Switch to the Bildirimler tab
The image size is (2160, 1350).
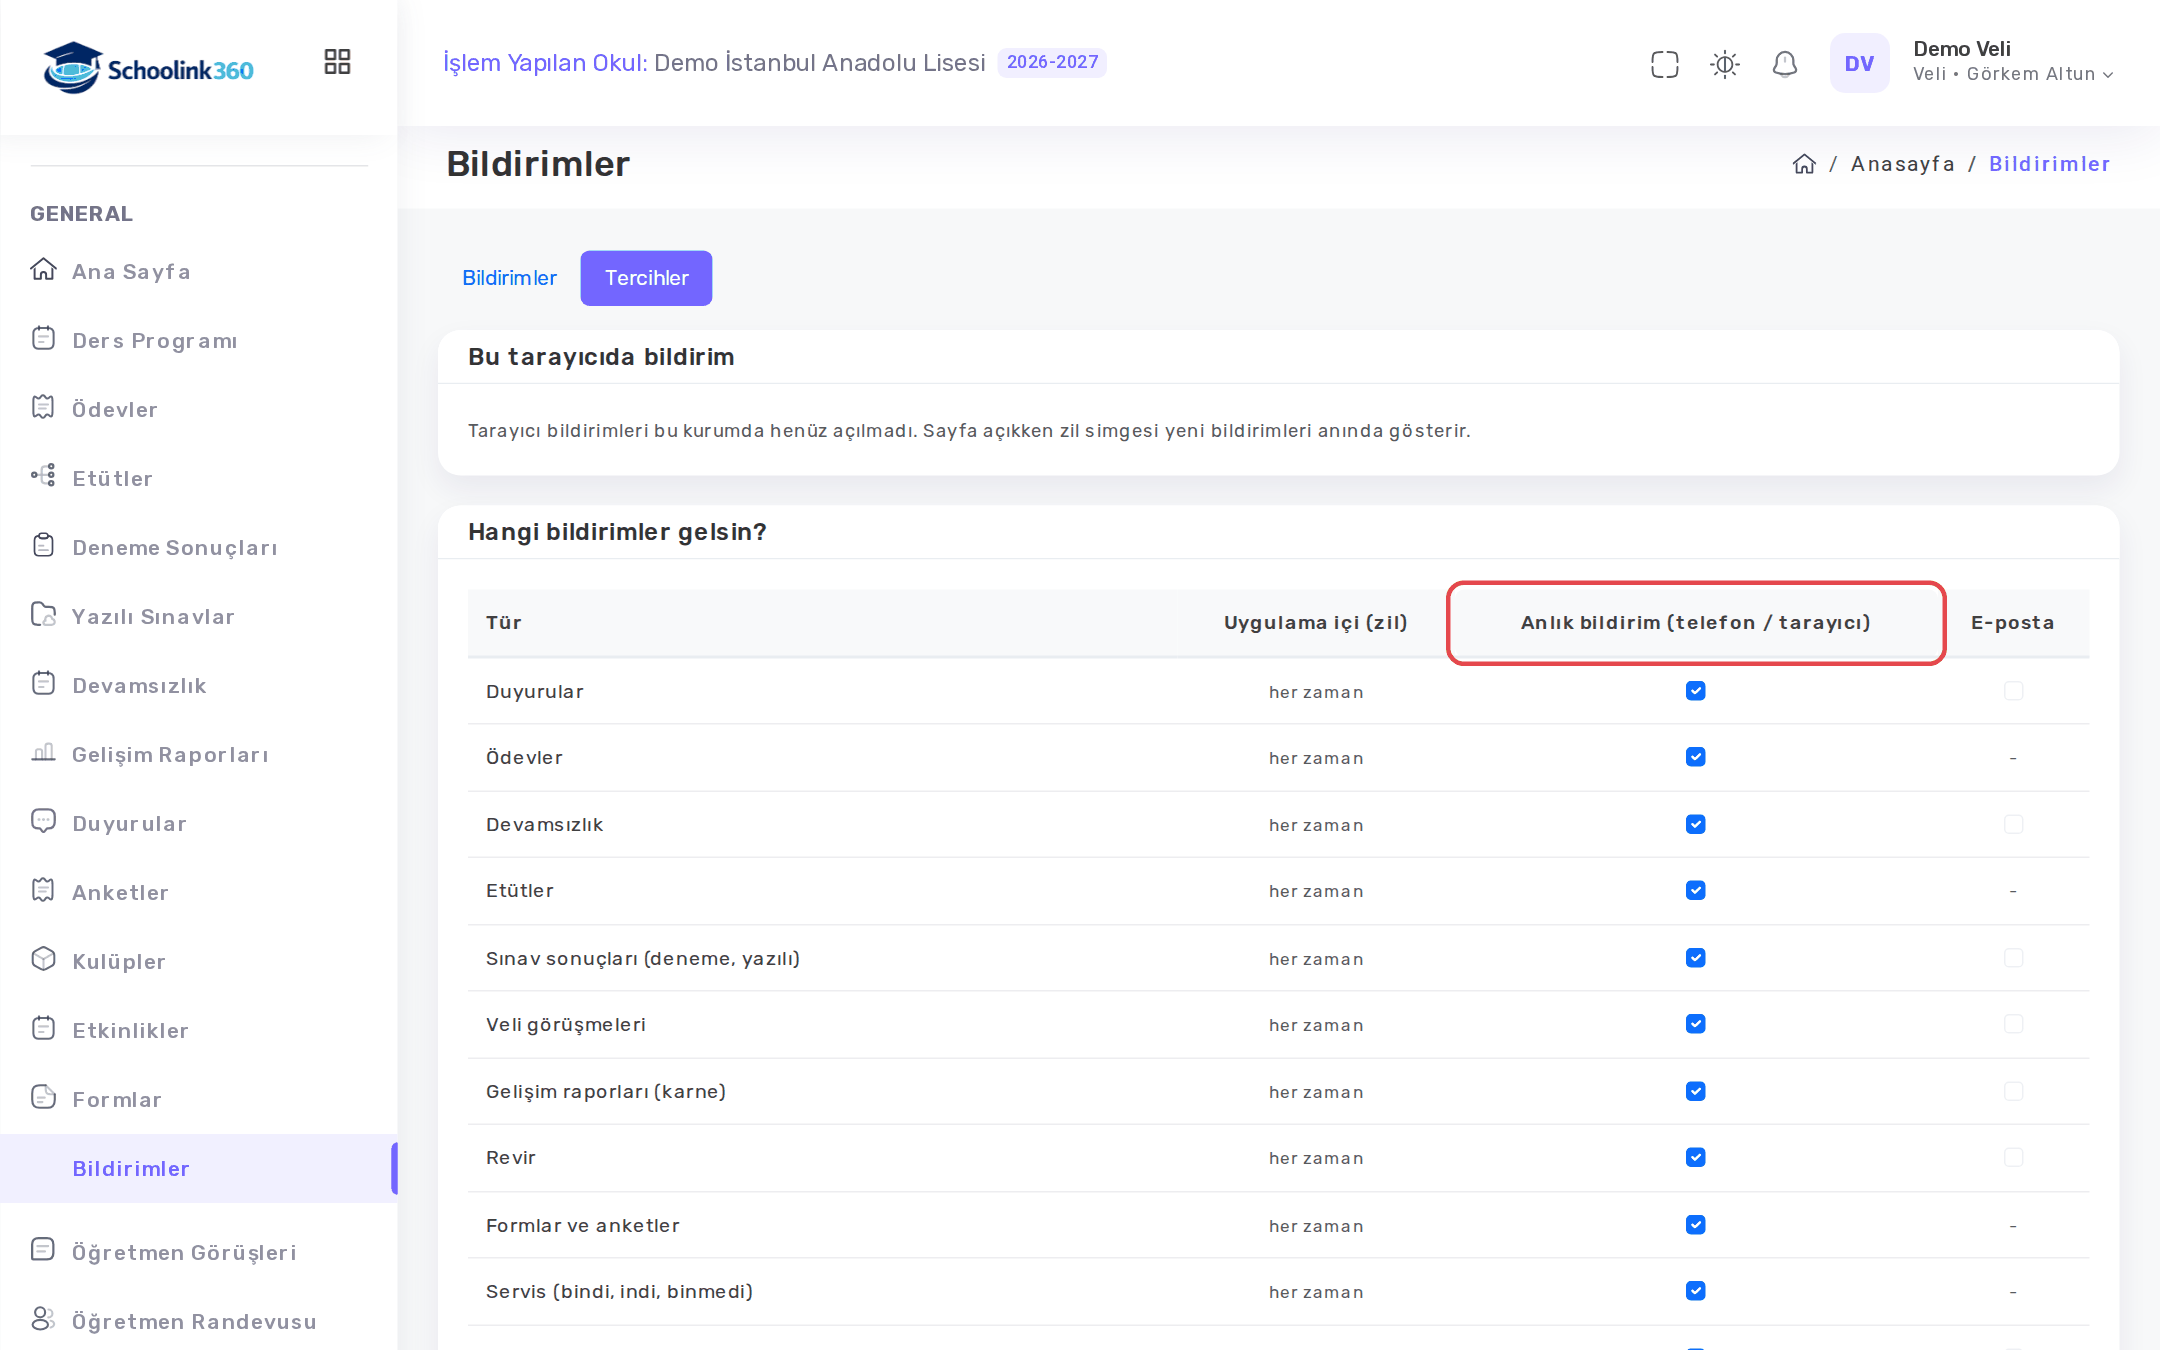click(509, 278)
